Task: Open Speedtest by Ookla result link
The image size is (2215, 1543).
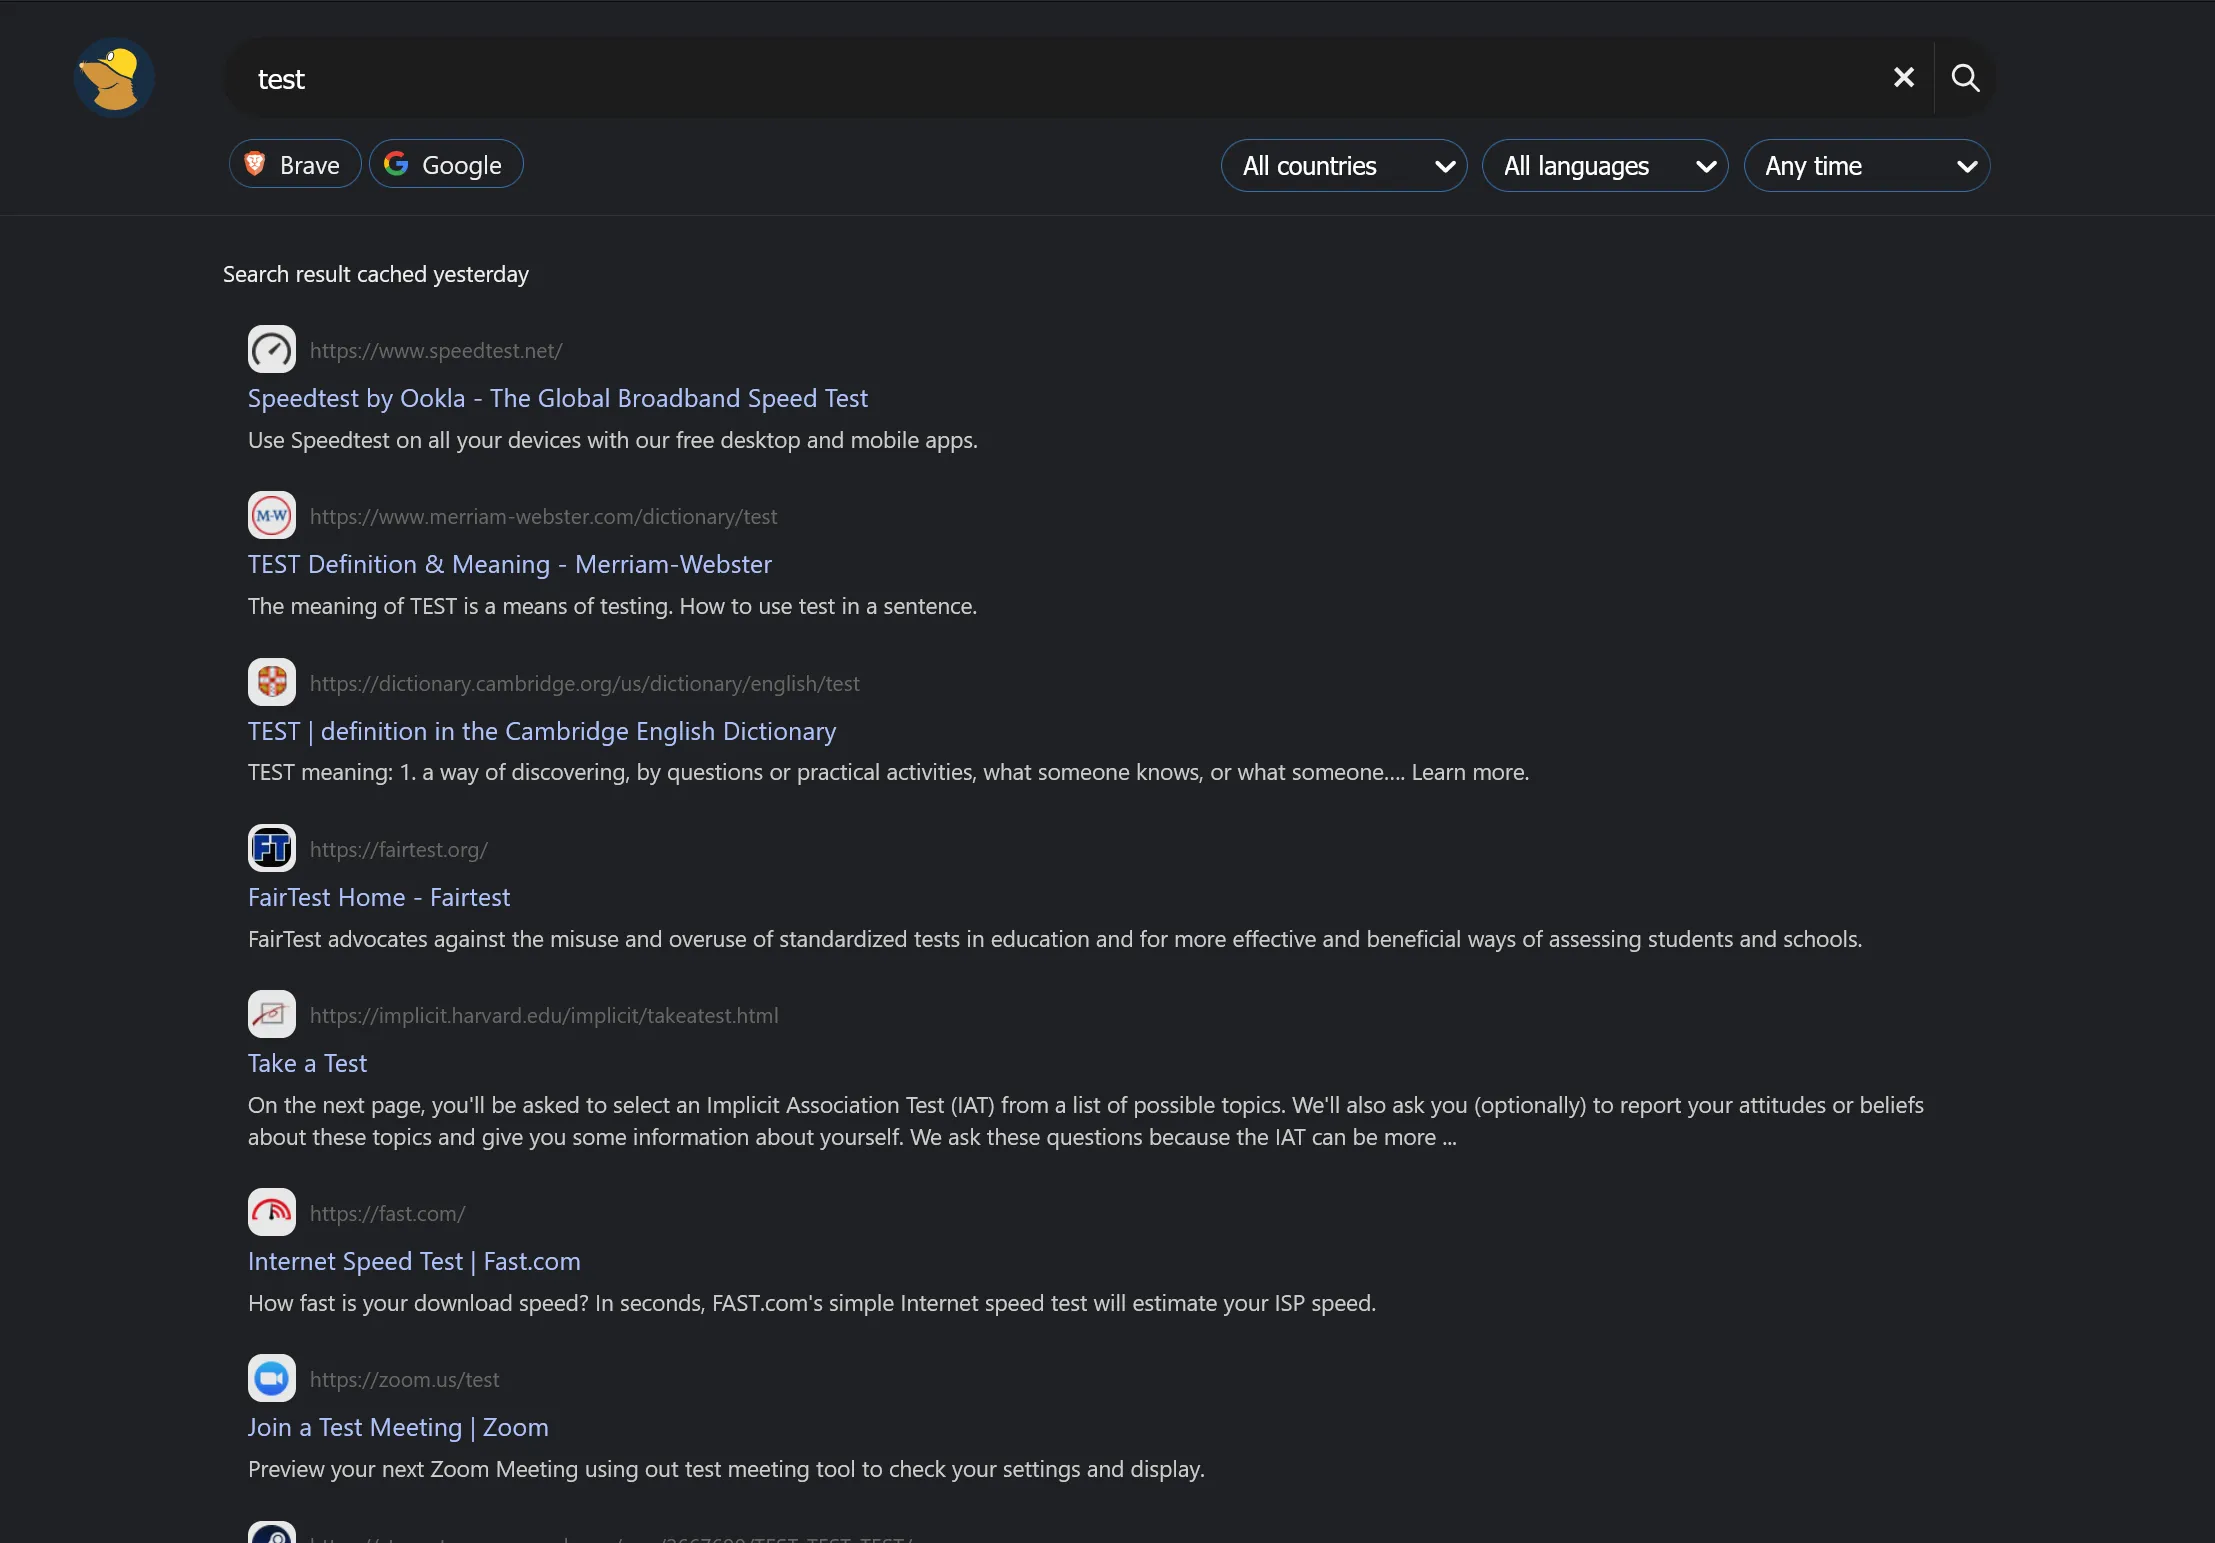Action: click(x=557, y=398)
